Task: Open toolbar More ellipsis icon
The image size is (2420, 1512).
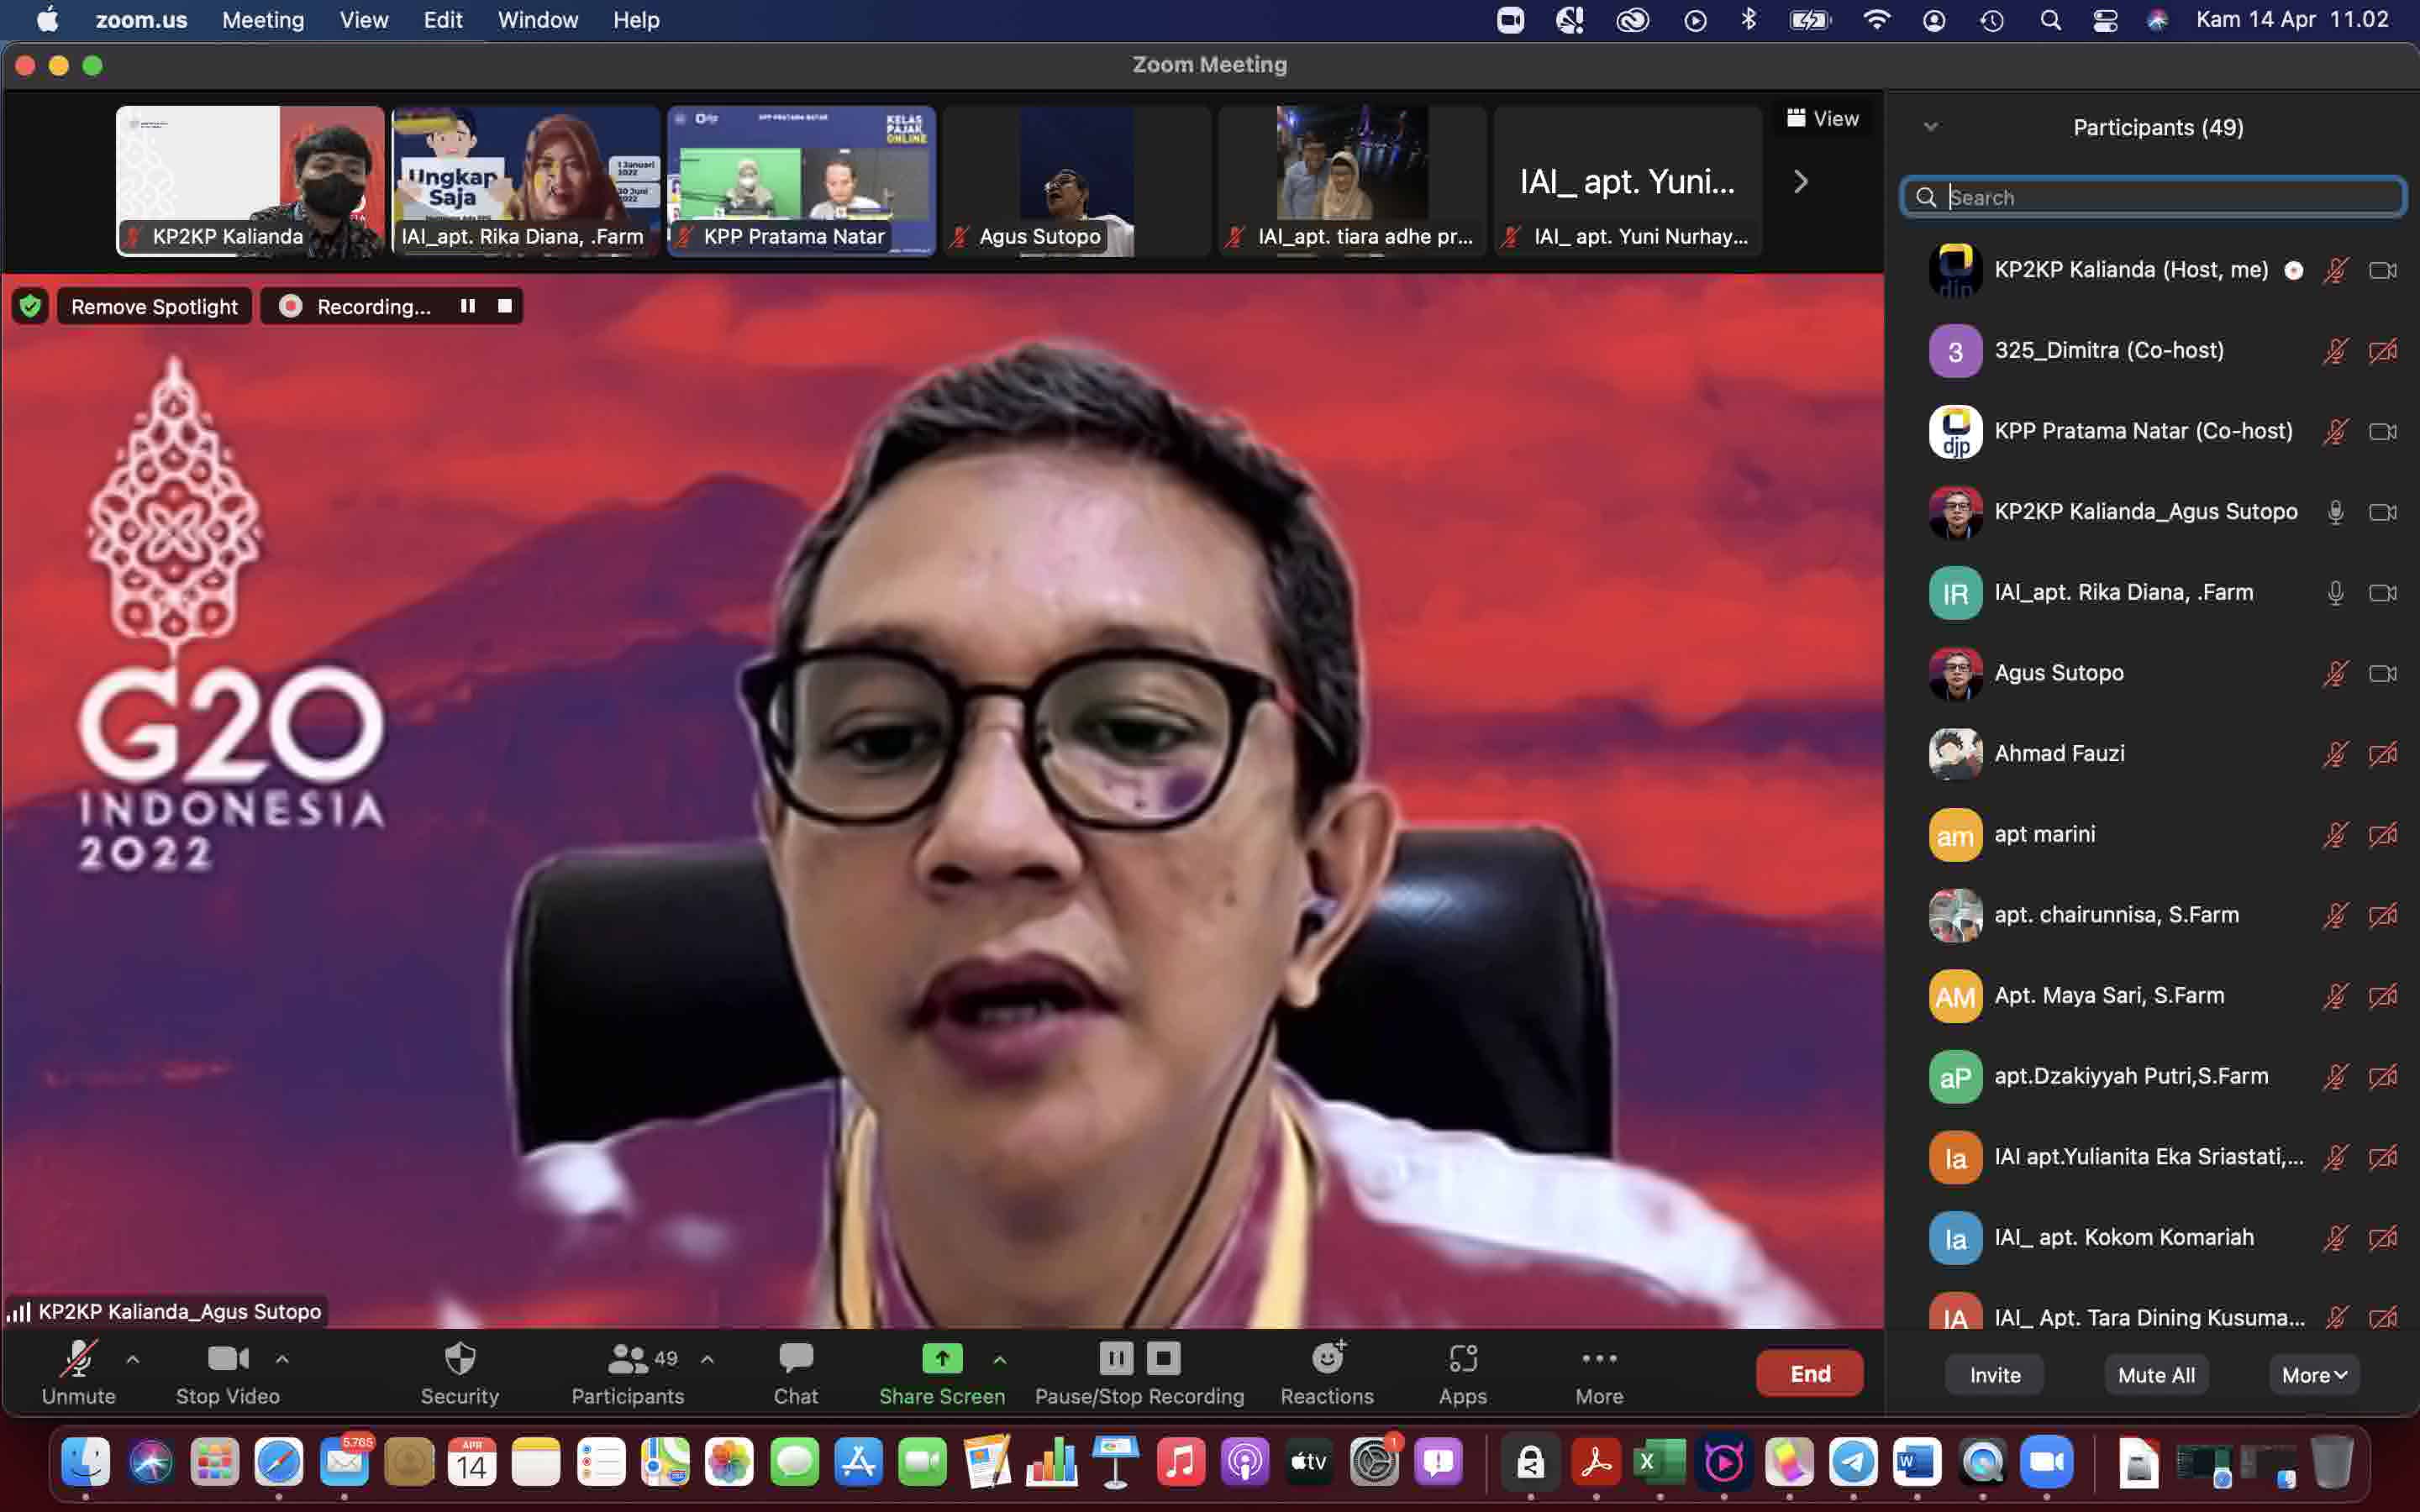Action: point(1599,1359)
